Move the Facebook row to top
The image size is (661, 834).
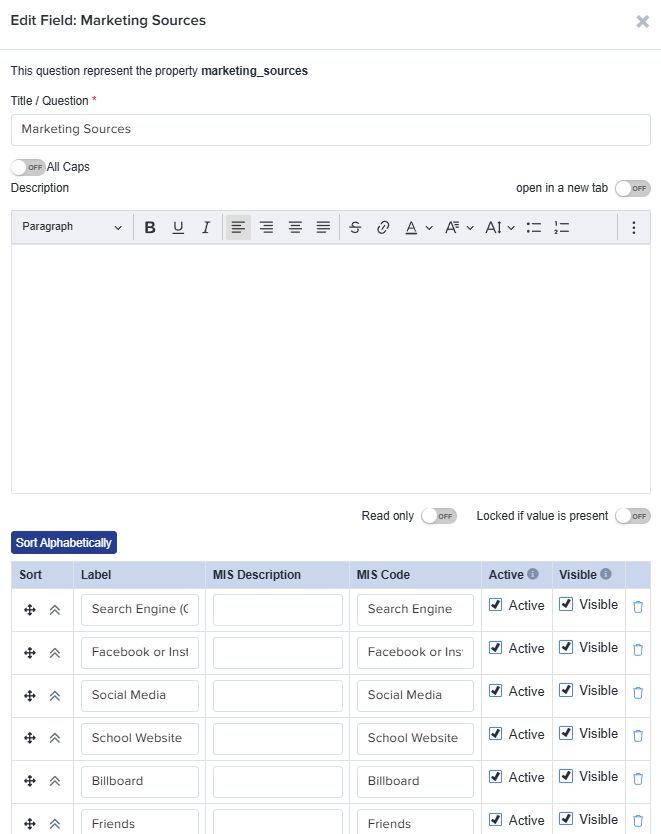55,652
